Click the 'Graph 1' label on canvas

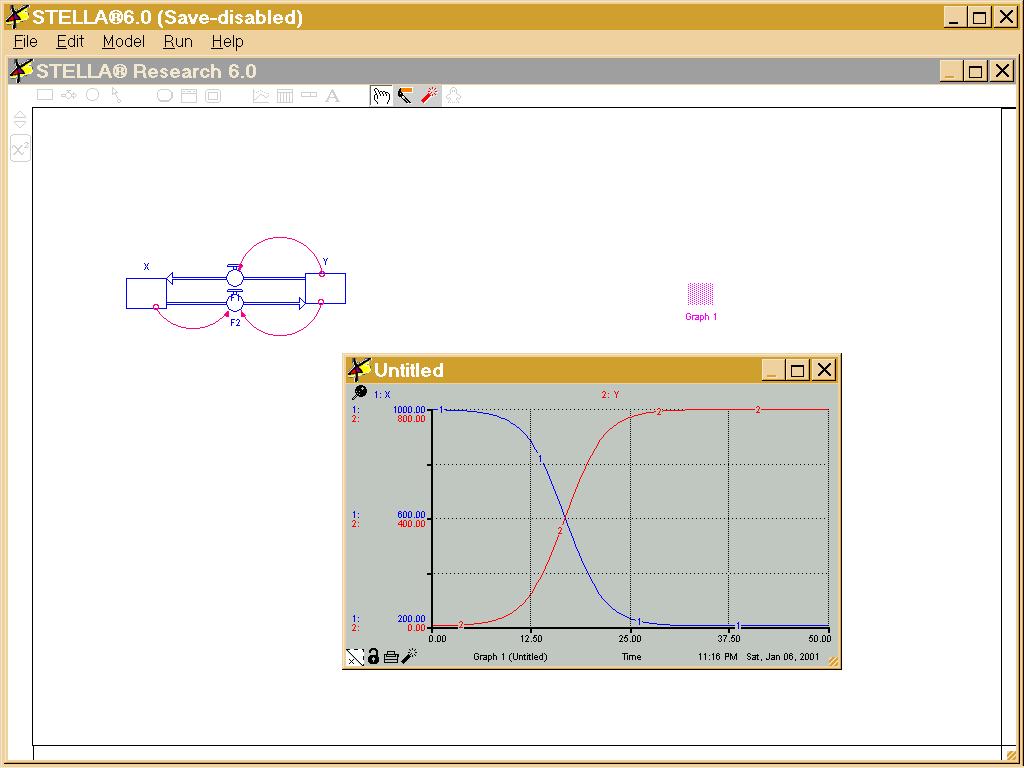[701, 317]
